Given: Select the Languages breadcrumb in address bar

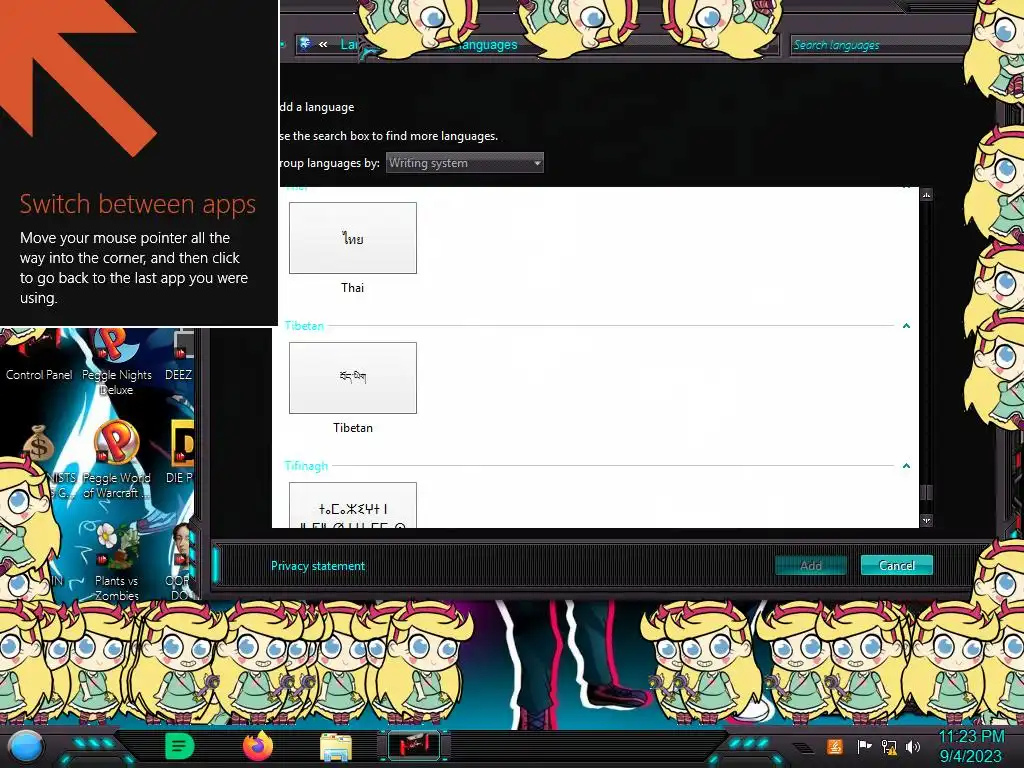Looking at the screenshot, I should click(487, 44).
